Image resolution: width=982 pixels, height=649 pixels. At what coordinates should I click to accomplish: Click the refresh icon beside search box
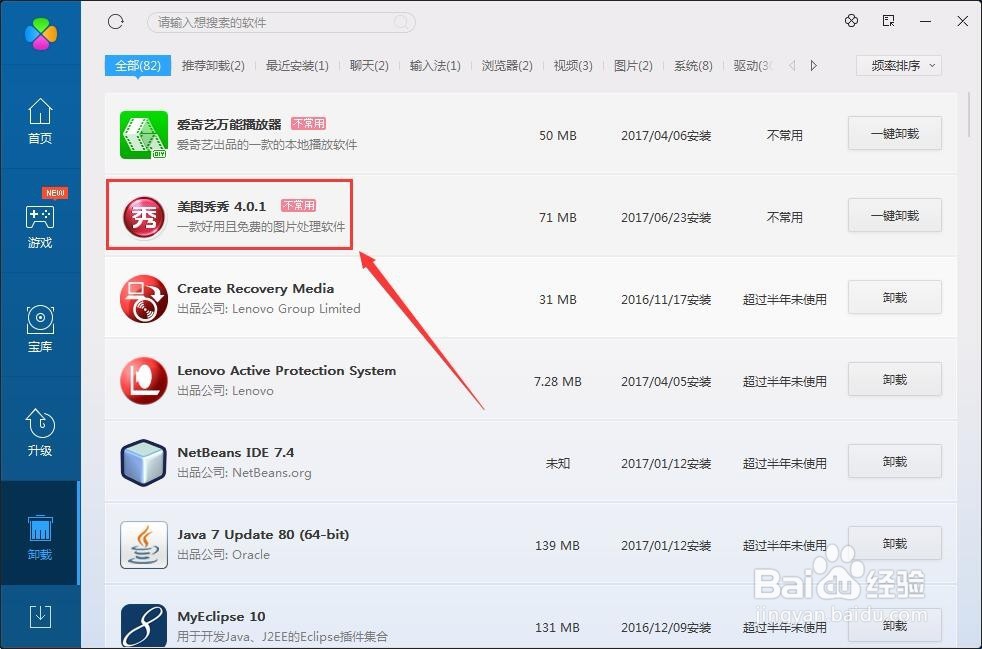(116, 22)
